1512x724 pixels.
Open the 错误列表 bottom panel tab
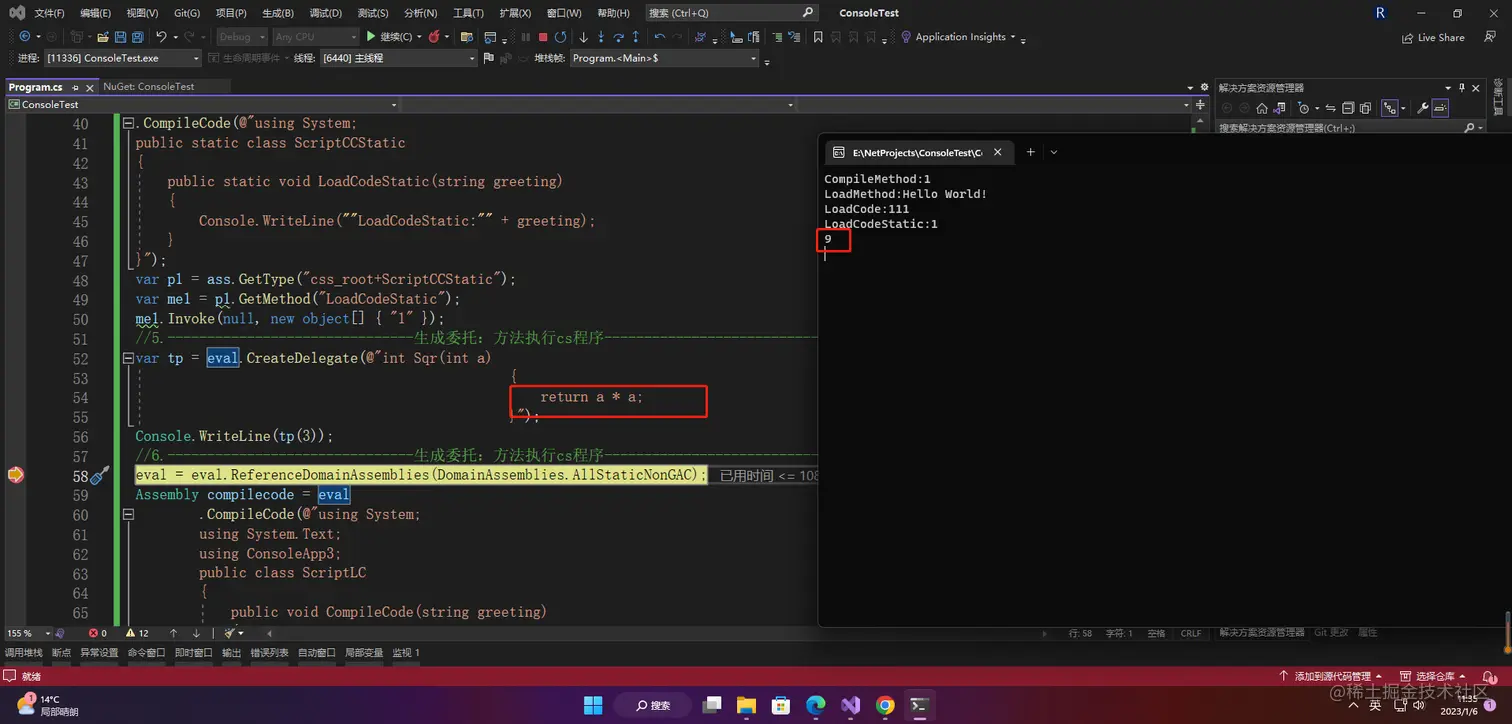click(x=269, y=653)
